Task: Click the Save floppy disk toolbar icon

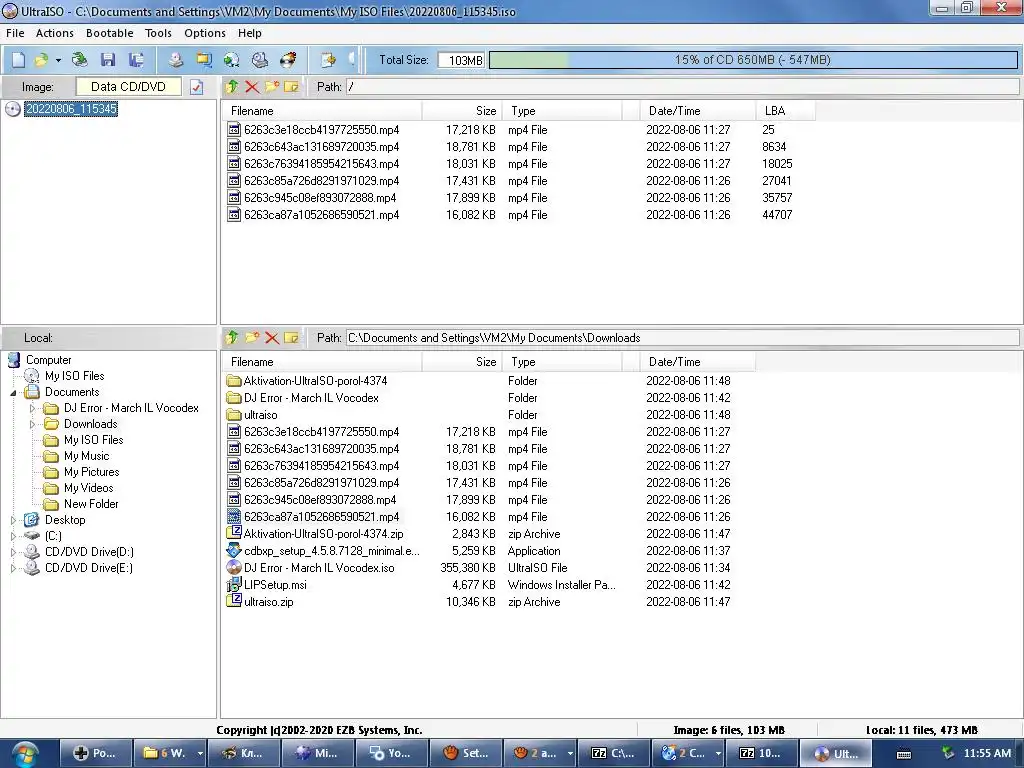Action: [x=108, y=60]
